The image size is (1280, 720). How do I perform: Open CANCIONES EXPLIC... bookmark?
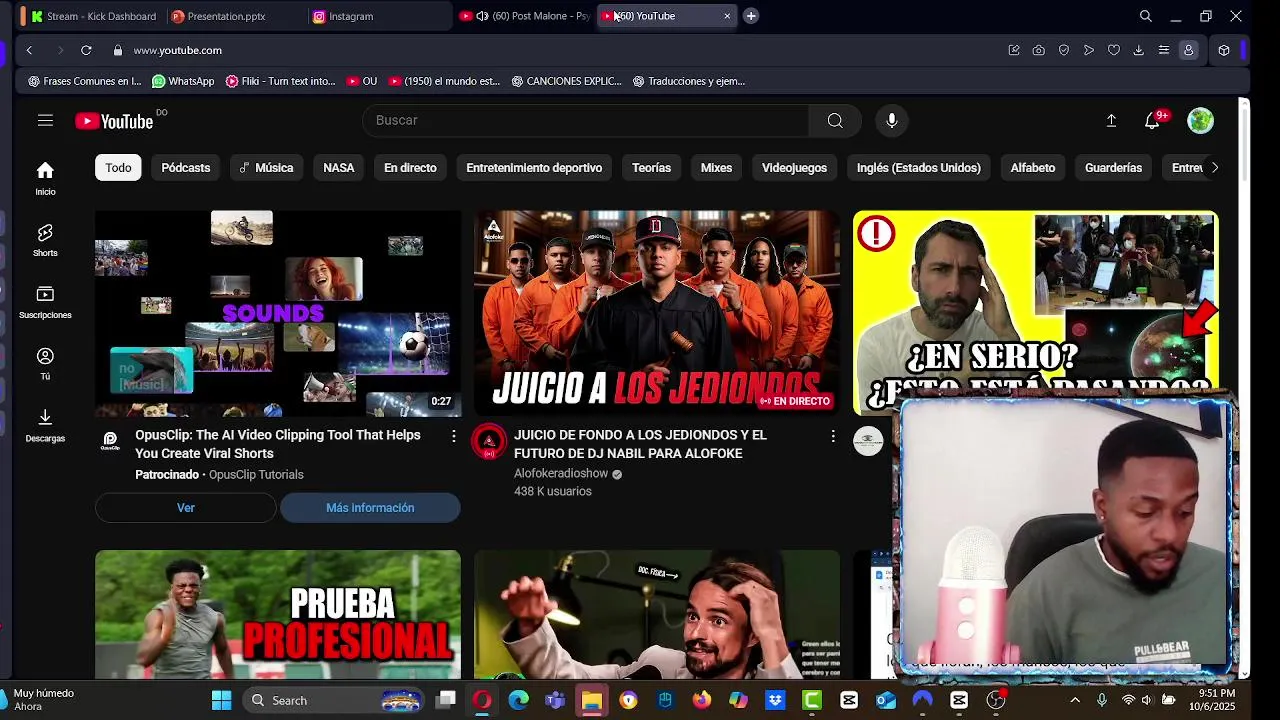tap(566, 81)
